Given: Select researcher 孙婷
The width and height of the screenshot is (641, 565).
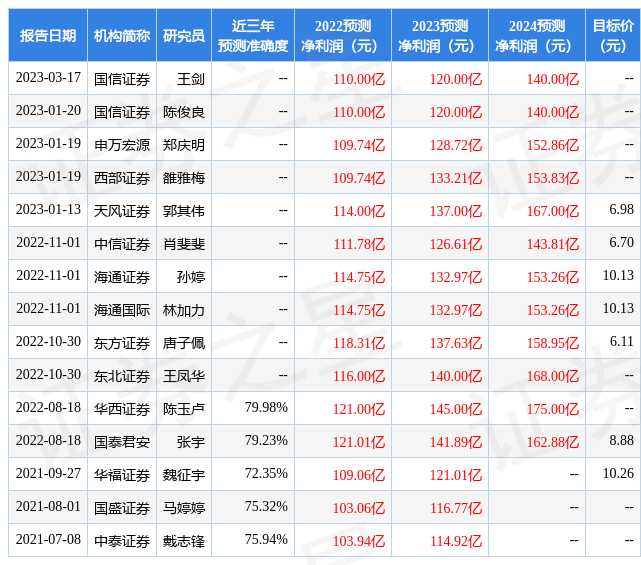Looking at the screenshot, I should (x=191, y=277).
